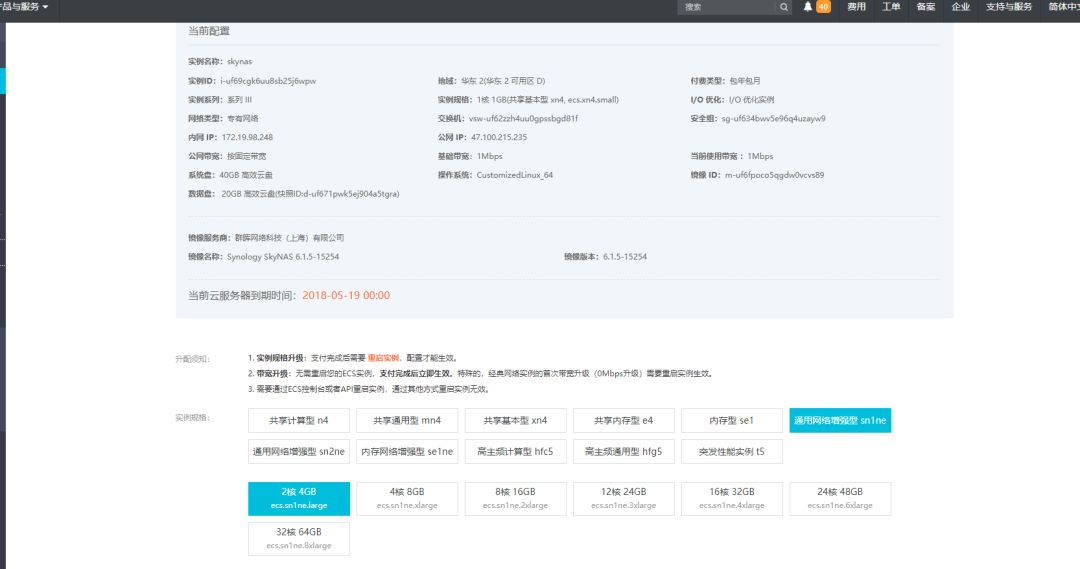This screenshot has width=1080, height=569.
Task: Choose 32核 64GB ecs.sn1ne.8xlarge spec
Action: click(x=299, y=539)
